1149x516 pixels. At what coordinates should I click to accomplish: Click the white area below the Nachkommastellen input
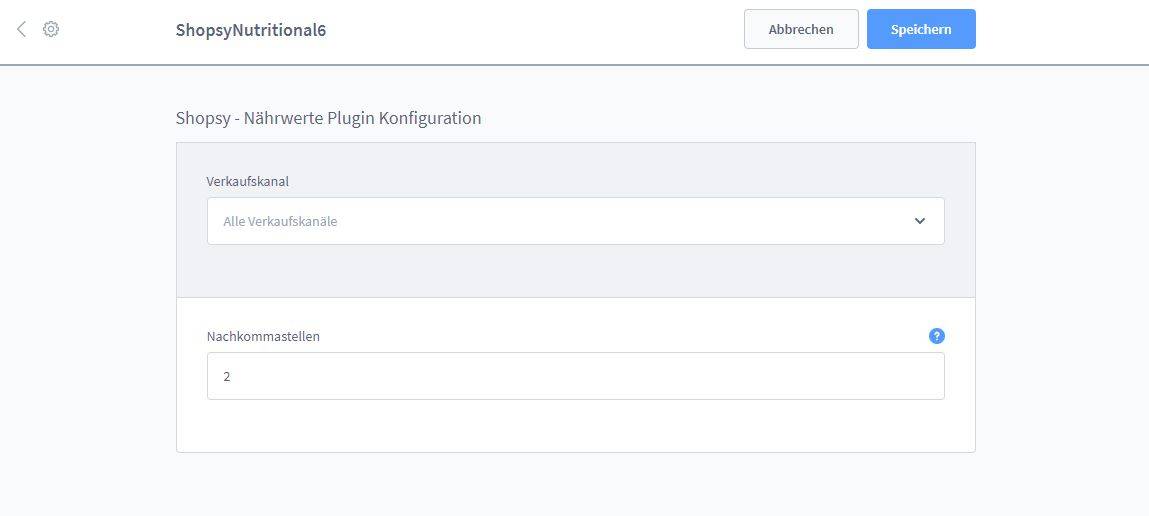(575, 426)
